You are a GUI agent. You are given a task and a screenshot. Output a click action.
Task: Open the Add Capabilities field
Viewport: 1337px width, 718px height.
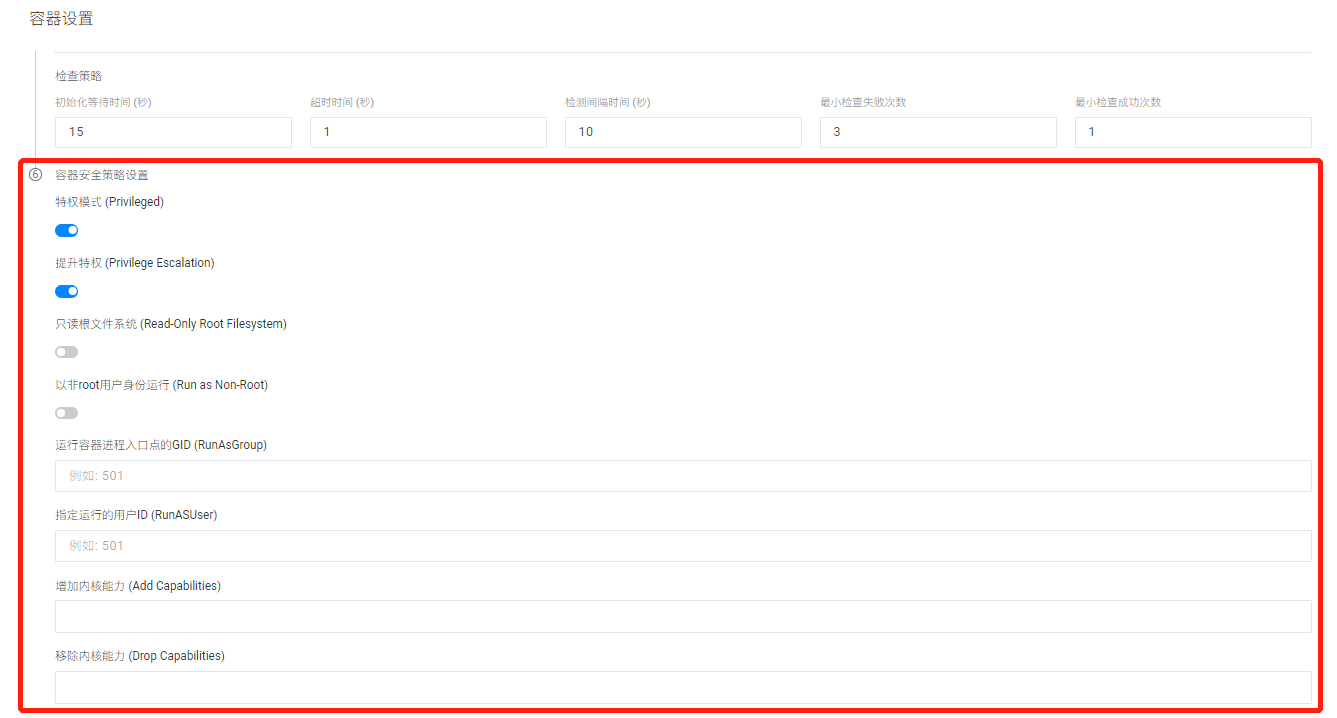pos(683,617)
